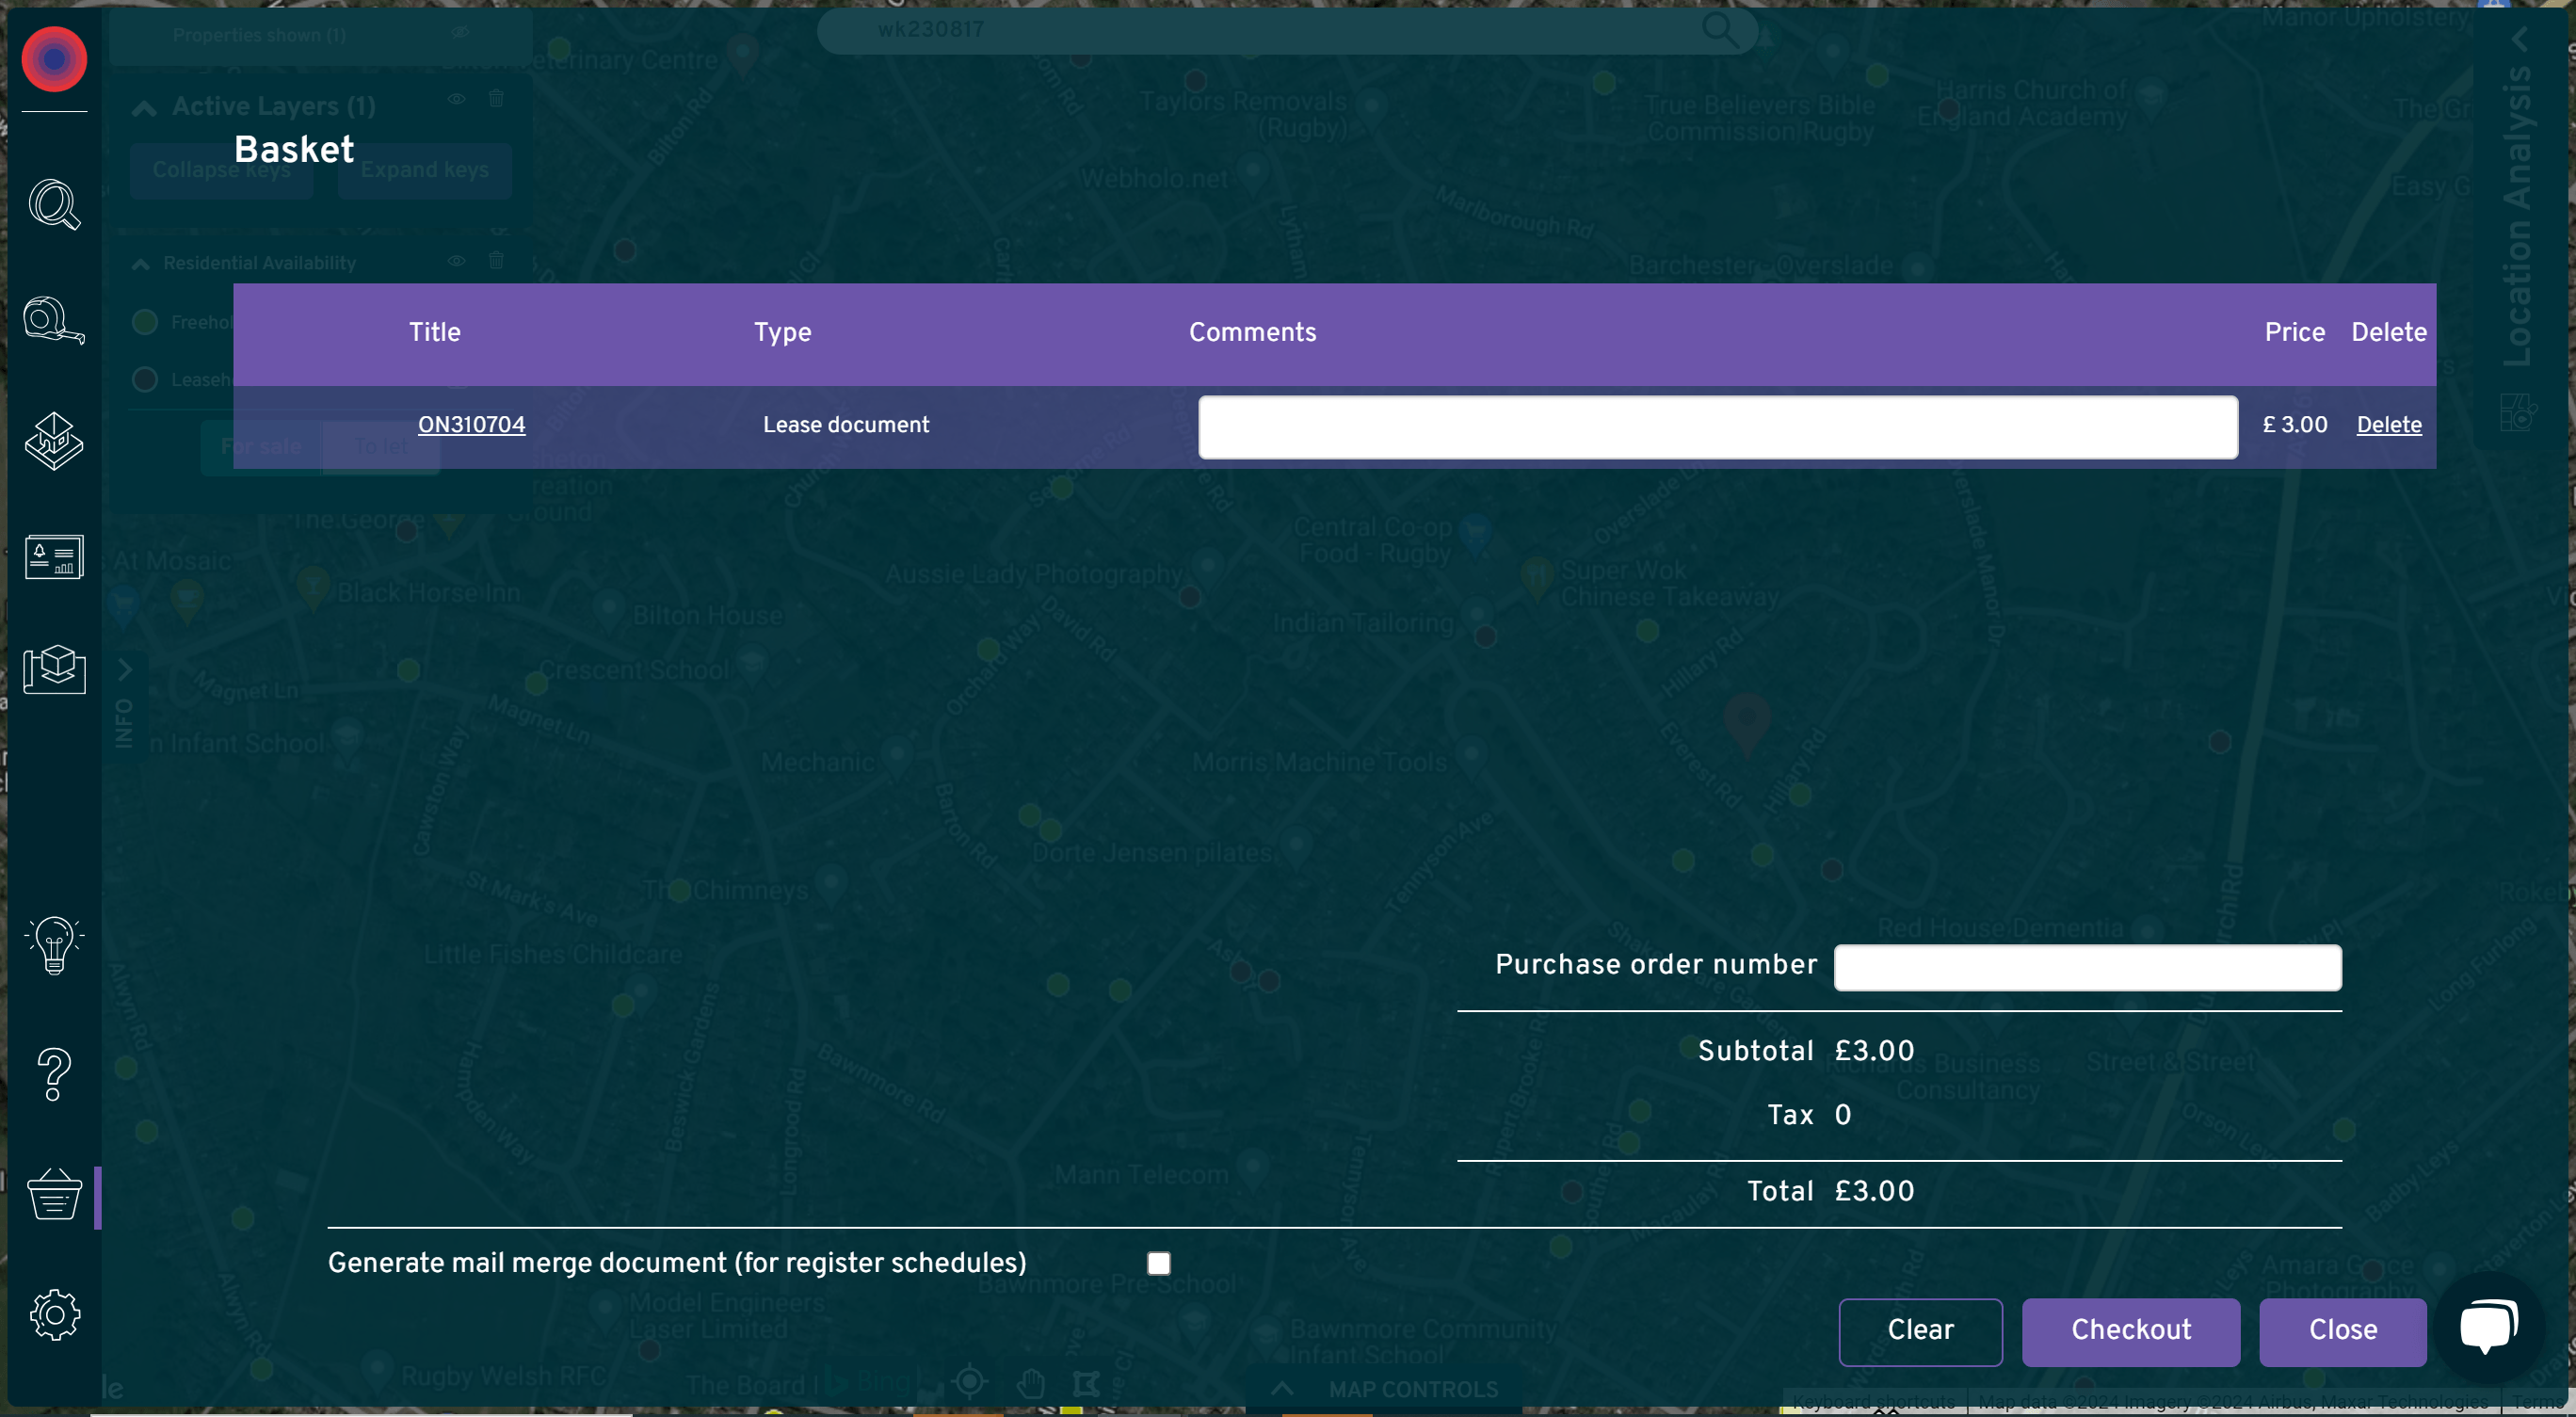Click the Price column header
This screenshot has height=1417, width=2576.
[x=2294, y=332]
